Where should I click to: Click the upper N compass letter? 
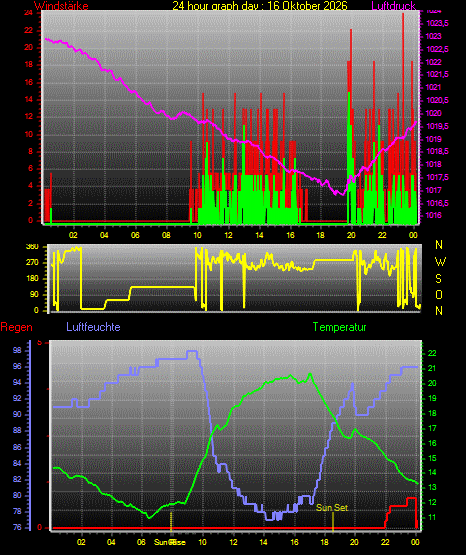(x=439, y=245)
